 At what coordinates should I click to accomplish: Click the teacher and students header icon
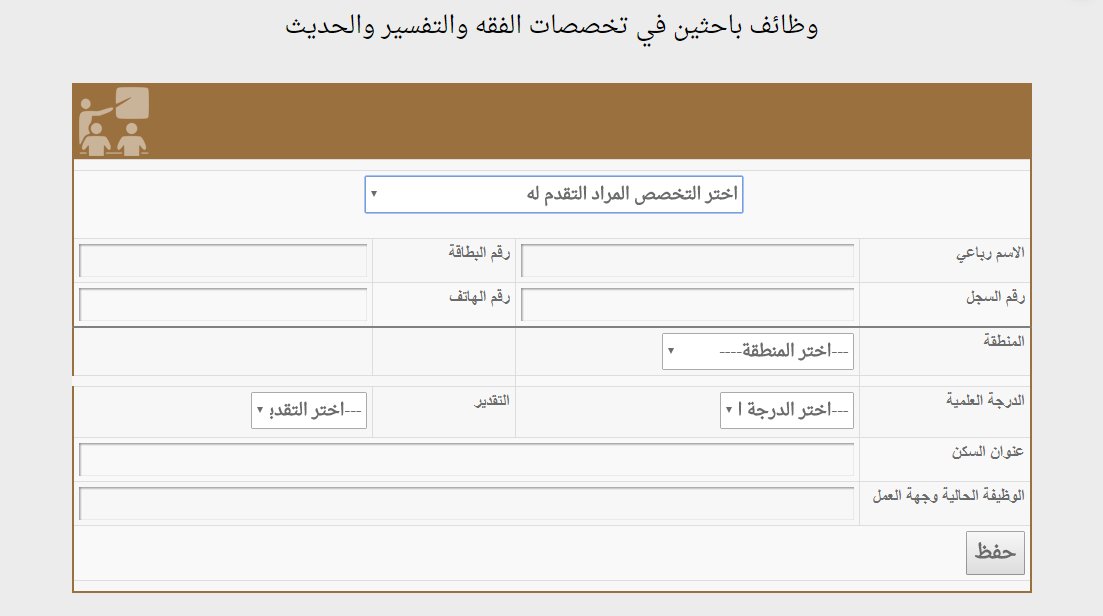point(114,121)
